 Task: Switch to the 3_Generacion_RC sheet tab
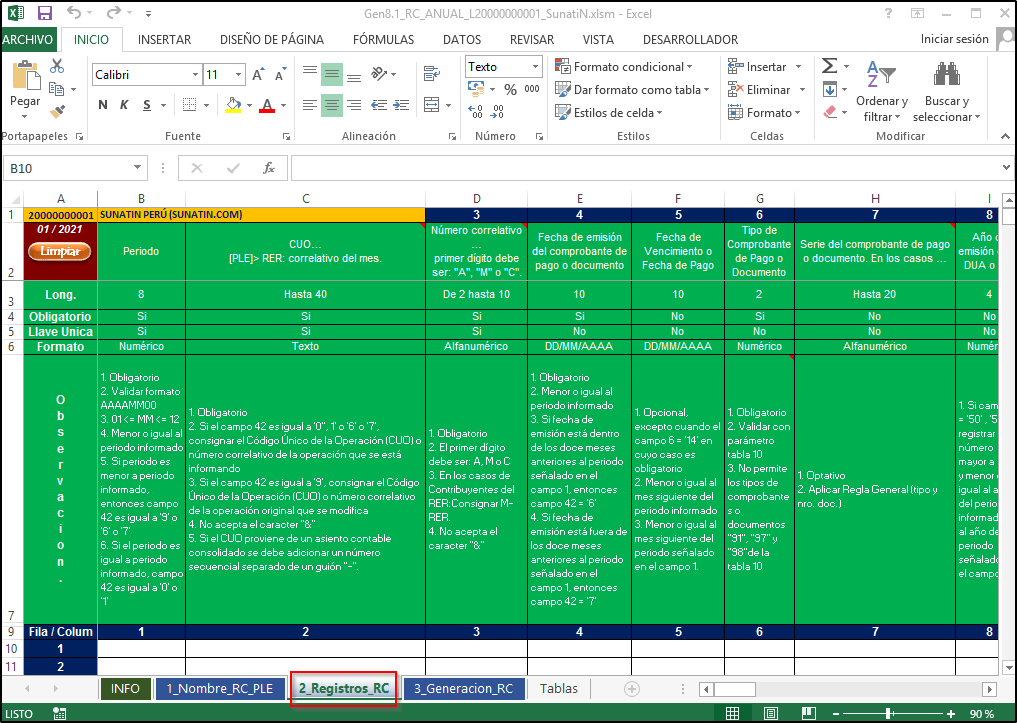pyautogui.click(x=464, y=688)
